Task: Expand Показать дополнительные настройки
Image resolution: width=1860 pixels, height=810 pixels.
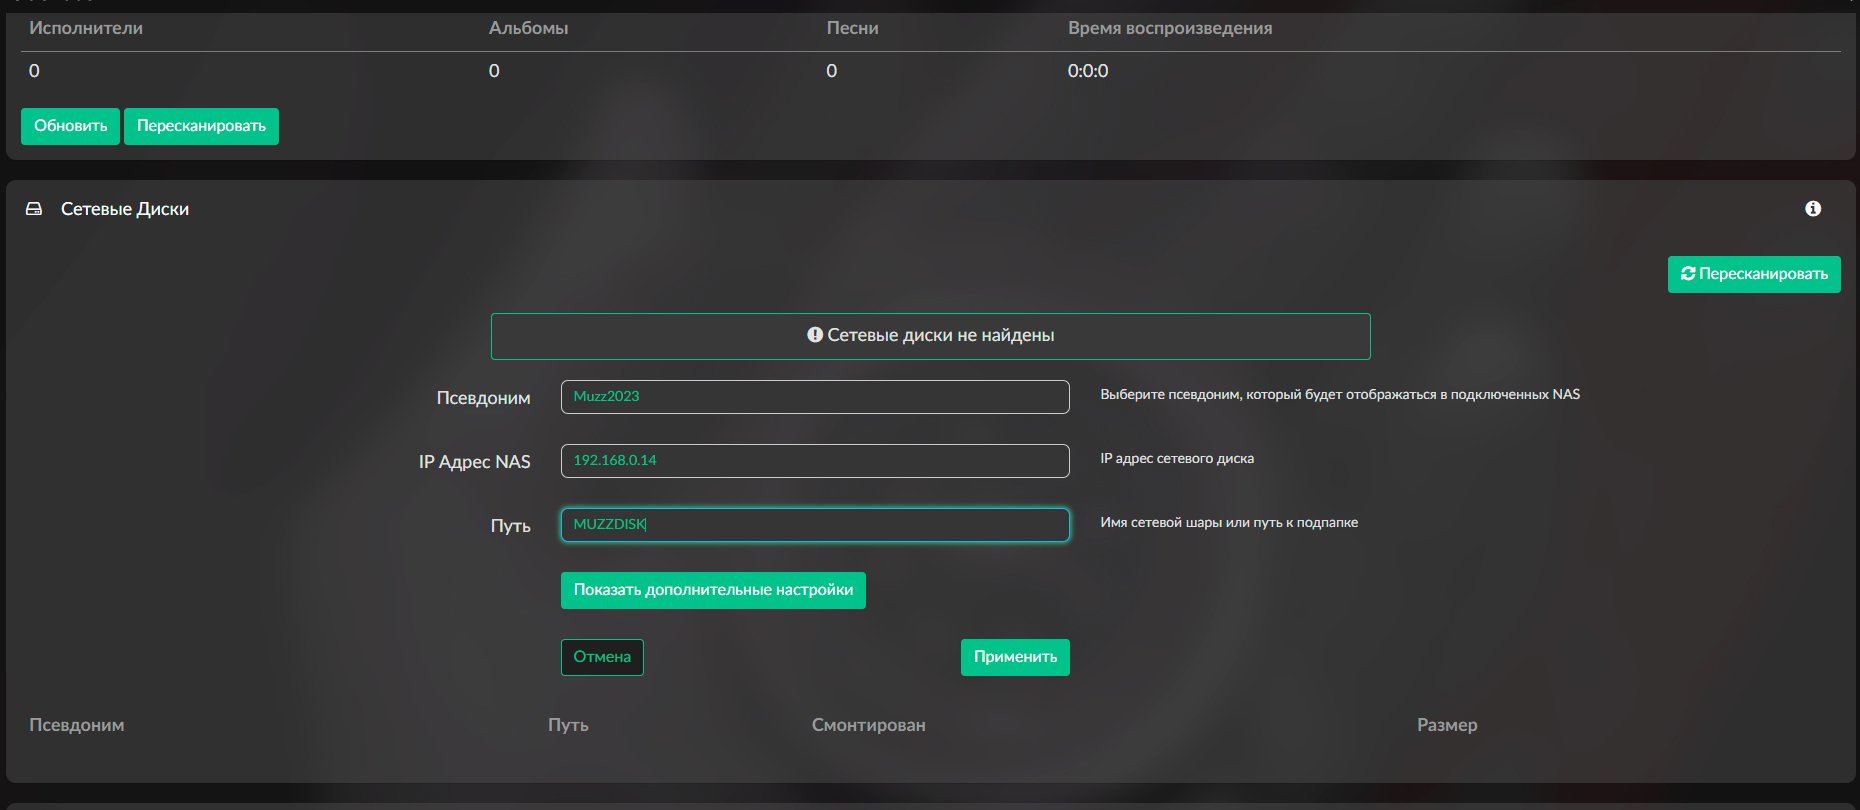Action: (712, 590)
